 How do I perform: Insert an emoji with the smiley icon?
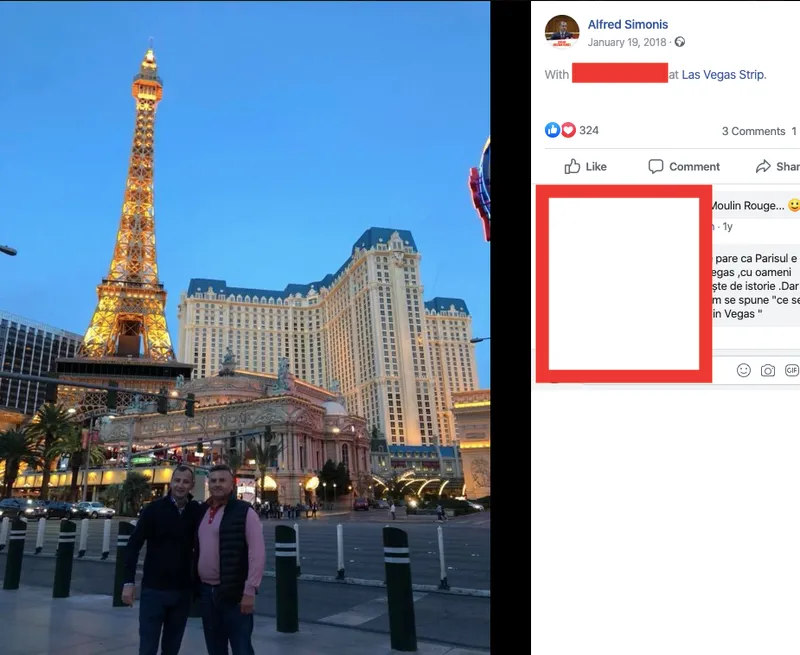tap(743, 370)
